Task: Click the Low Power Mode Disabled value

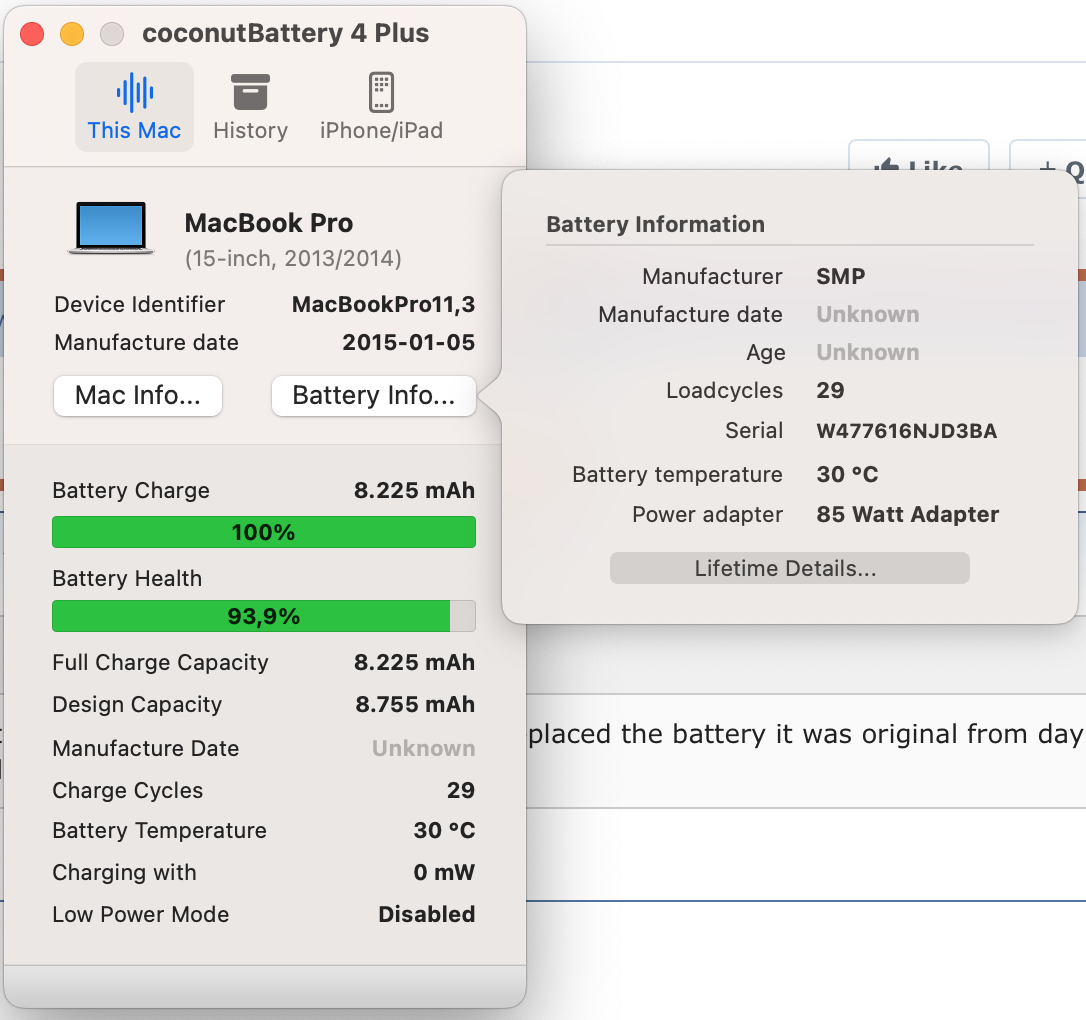Action: pos(426,915)
